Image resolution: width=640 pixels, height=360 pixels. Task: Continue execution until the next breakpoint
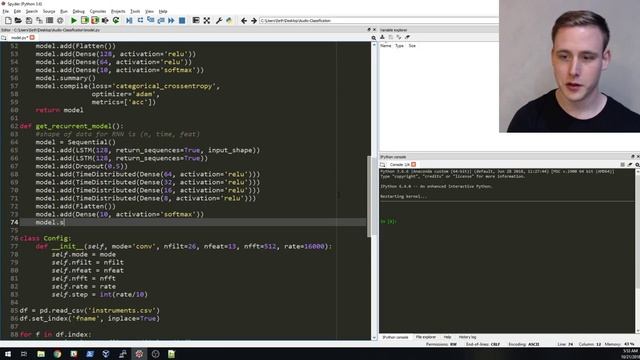coord(171,20)
